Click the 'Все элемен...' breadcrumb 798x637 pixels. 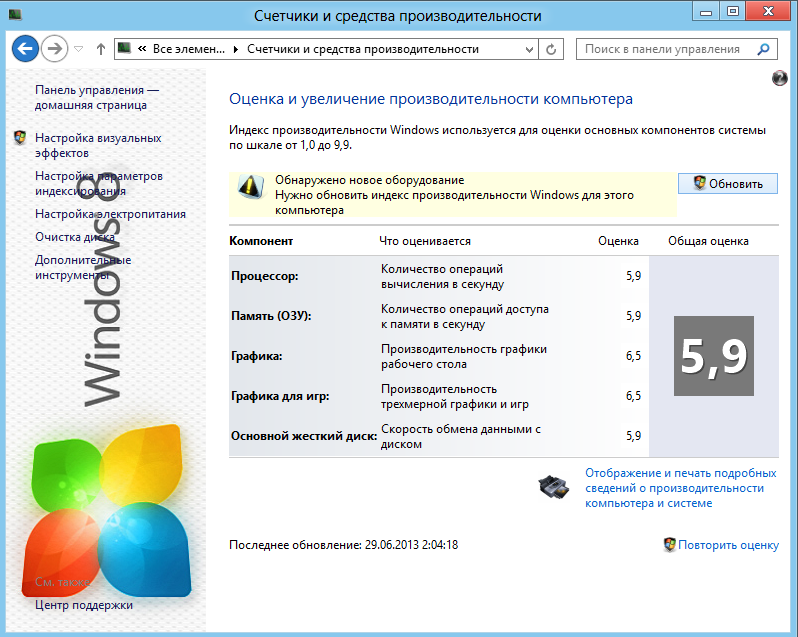point(188,49)
